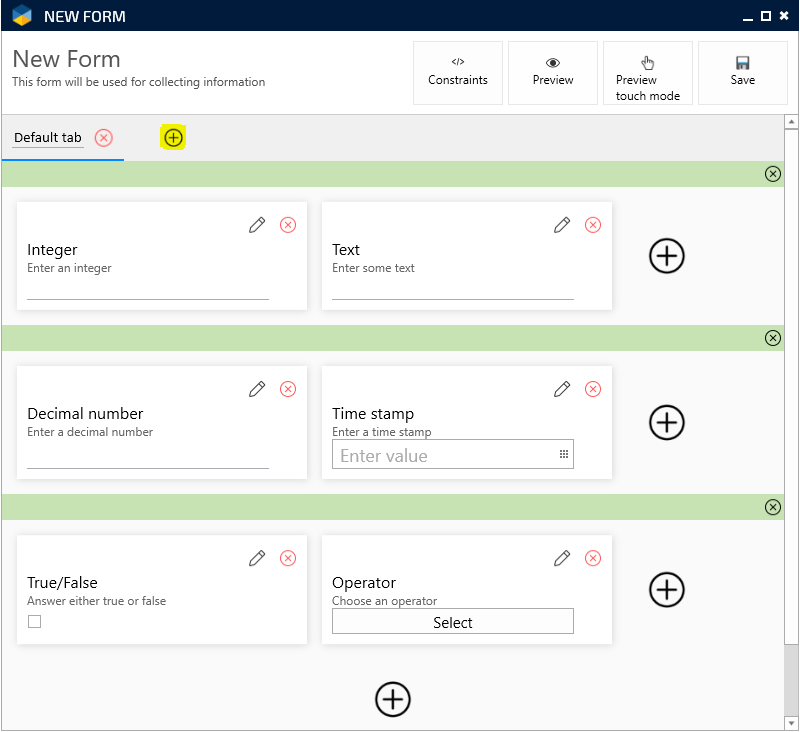This screenshot has width=800, height=732.
Task: Open the Time stamp date picker
Action: point(563,455)
